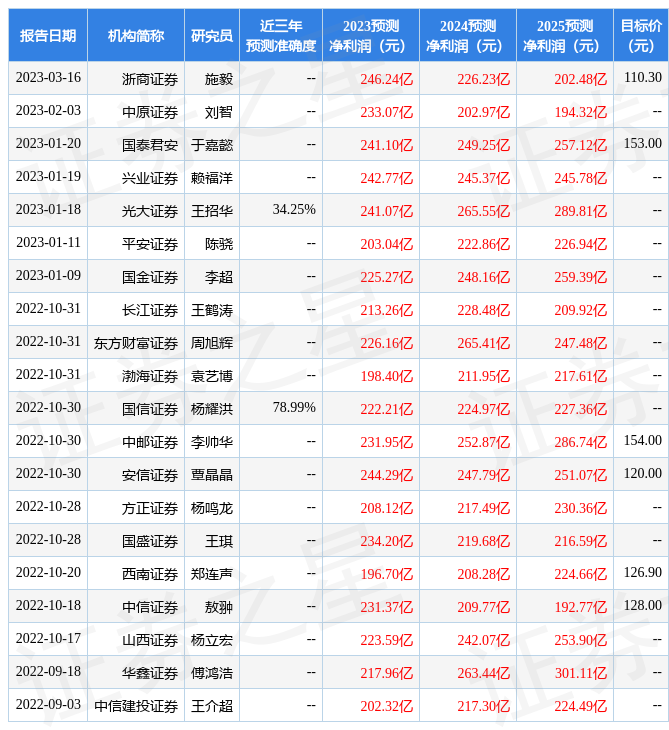Viewport: 669px width, 730px height.
Task: Click the 301.11亿 forecast value
Action: pos(581,674)
